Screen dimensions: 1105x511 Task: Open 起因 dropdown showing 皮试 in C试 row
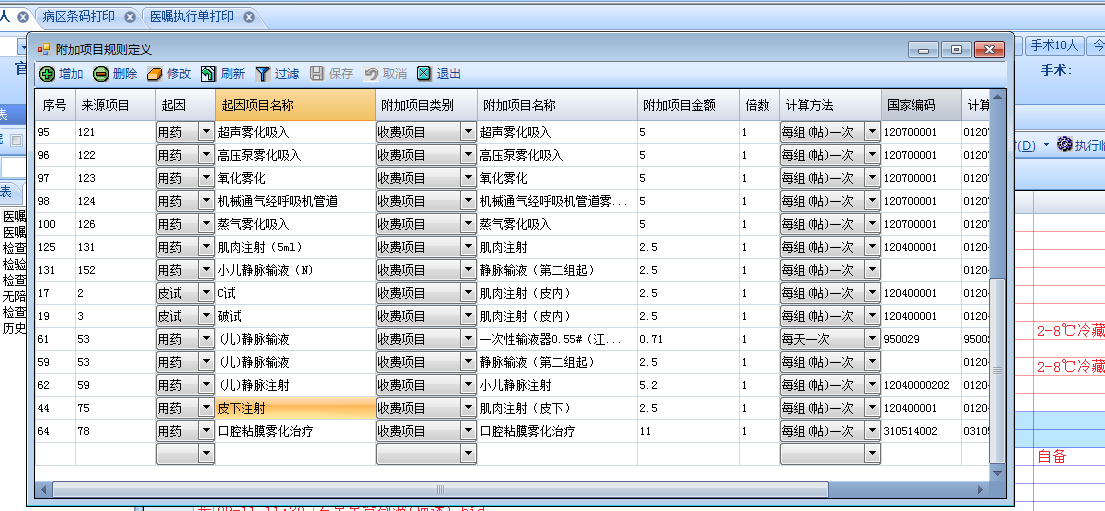[x=206, y=293]
